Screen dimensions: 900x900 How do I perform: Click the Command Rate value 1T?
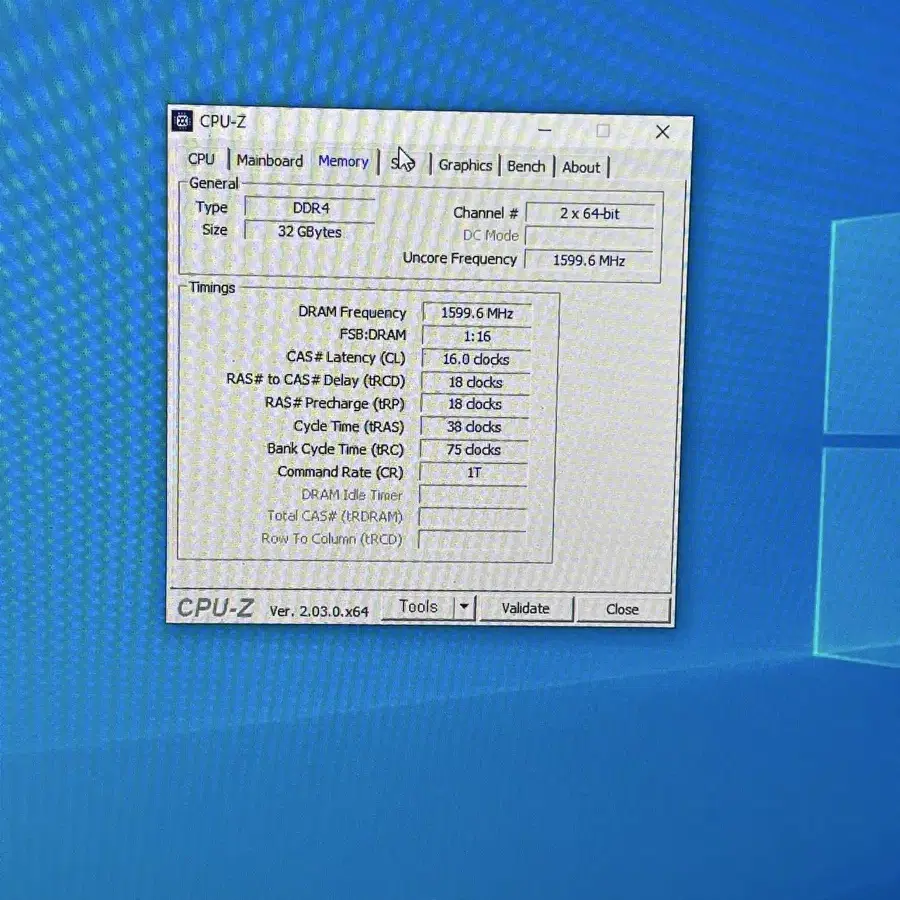474,472
